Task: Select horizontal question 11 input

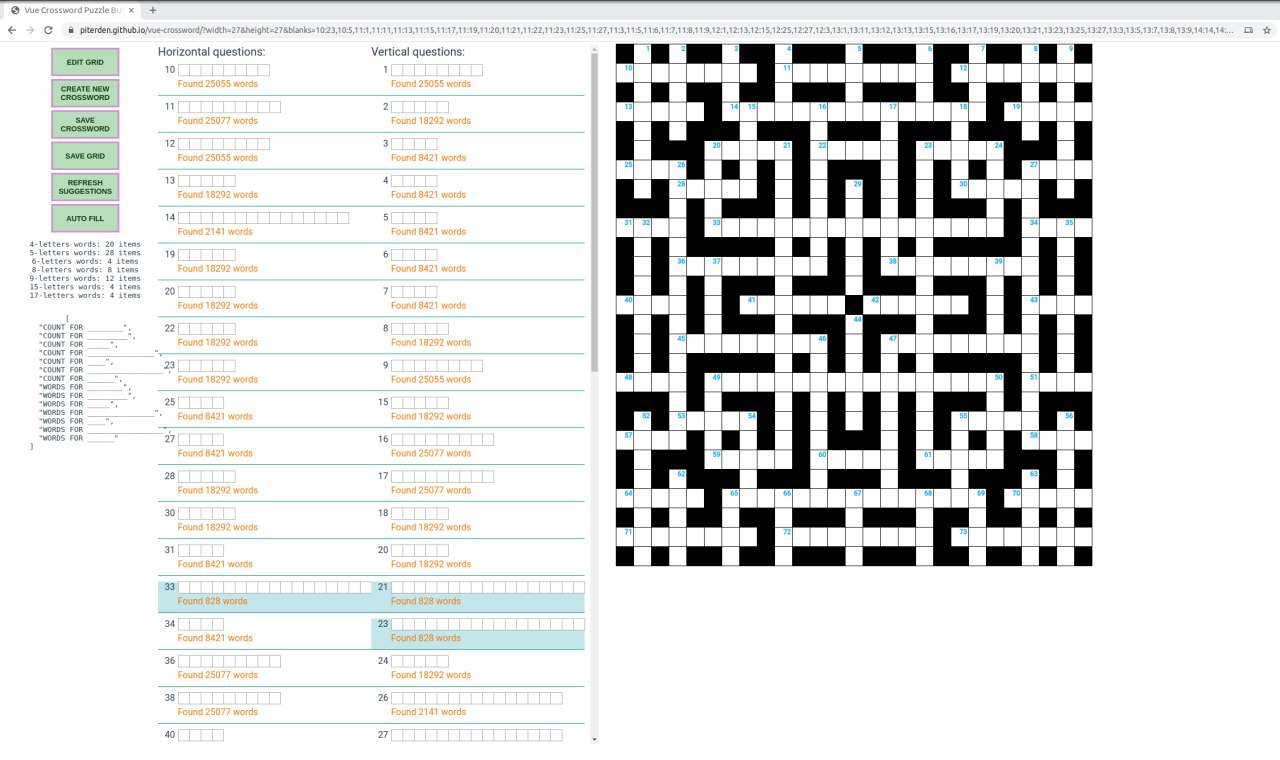Action: (x=229, y=107)
